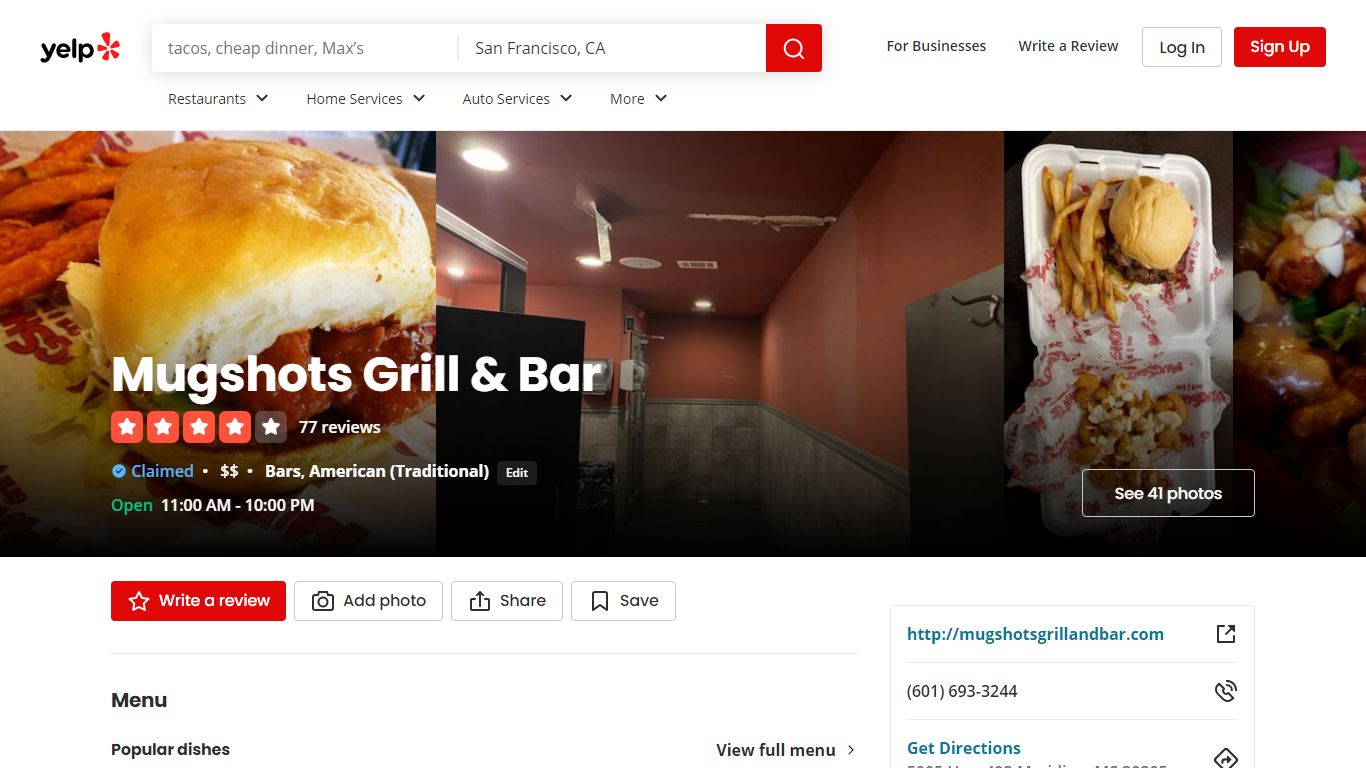This screenshot has width=1366, height=768.
Task: Open the restroom interior photo
Action: tap(720, 343)
